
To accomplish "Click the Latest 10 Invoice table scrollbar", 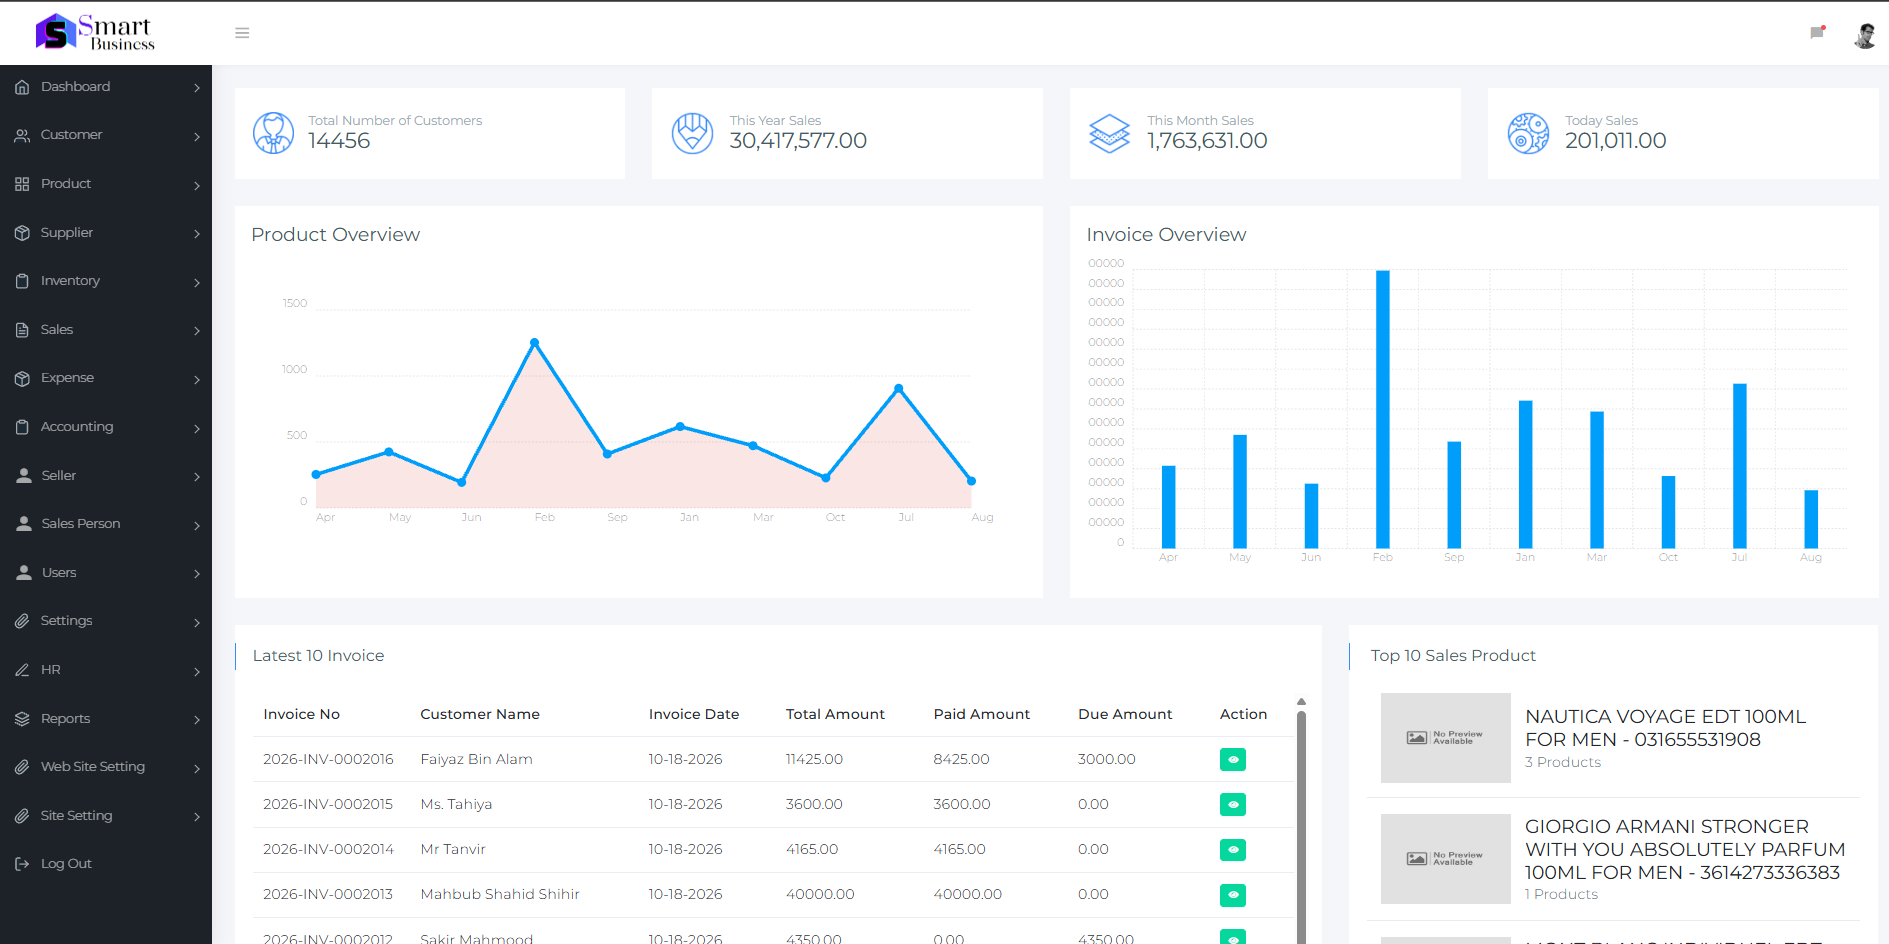I will pos(1301,820).
